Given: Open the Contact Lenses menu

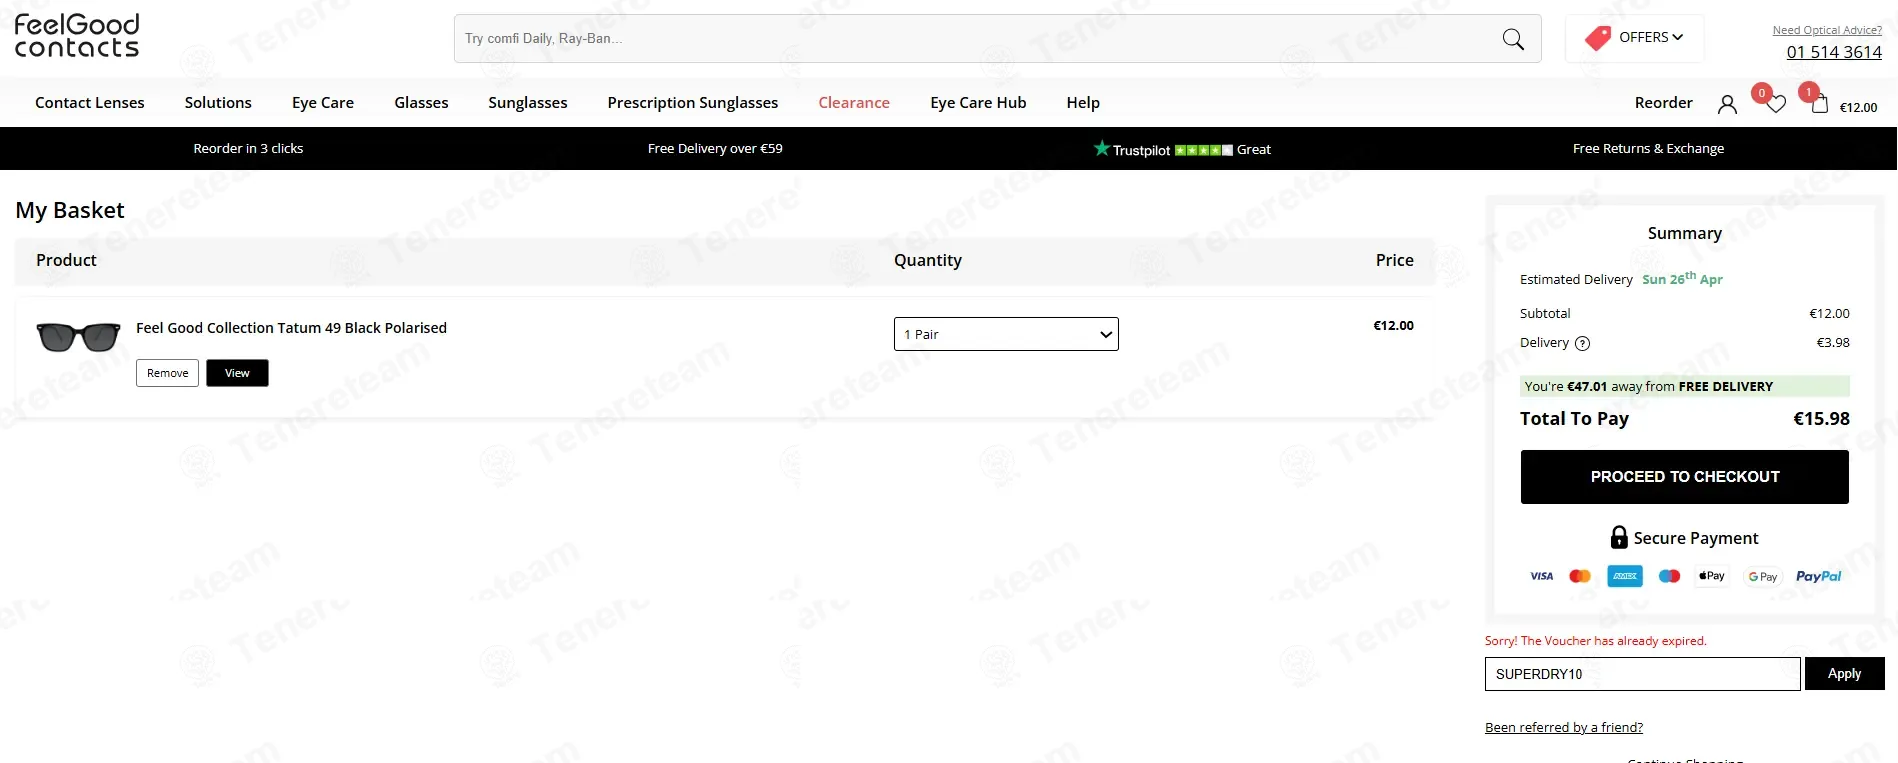Looking at the screenshot, I should tap(90, 102).
